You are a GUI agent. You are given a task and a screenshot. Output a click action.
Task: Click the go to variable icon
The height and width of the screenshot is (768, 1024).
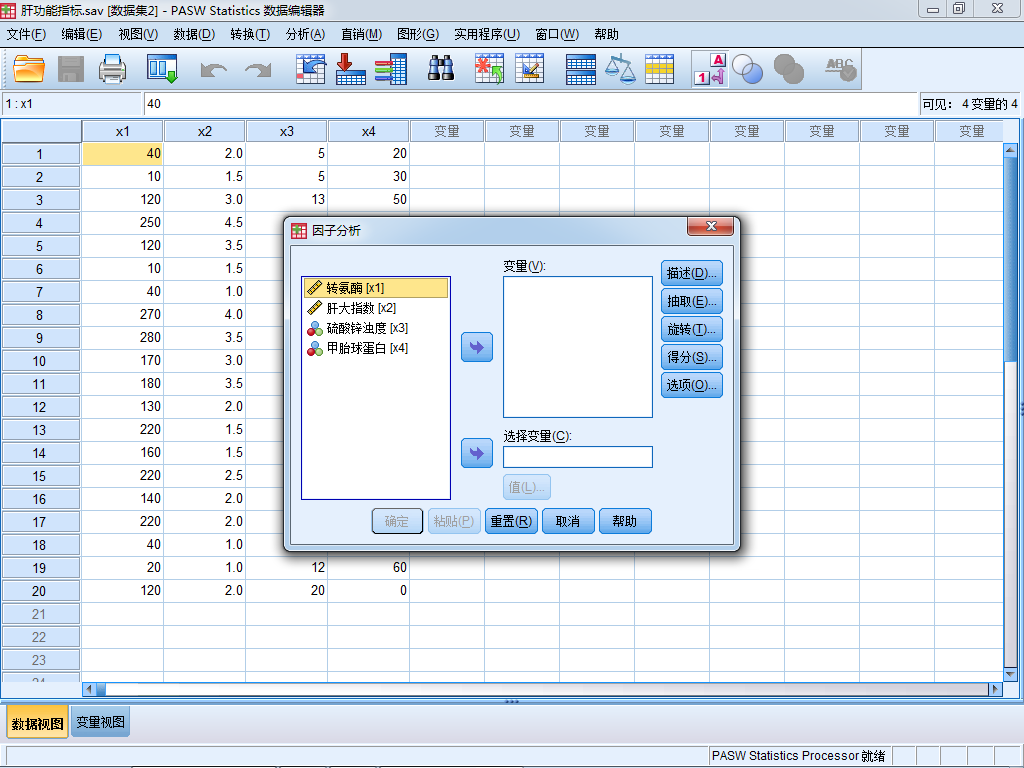351,69
